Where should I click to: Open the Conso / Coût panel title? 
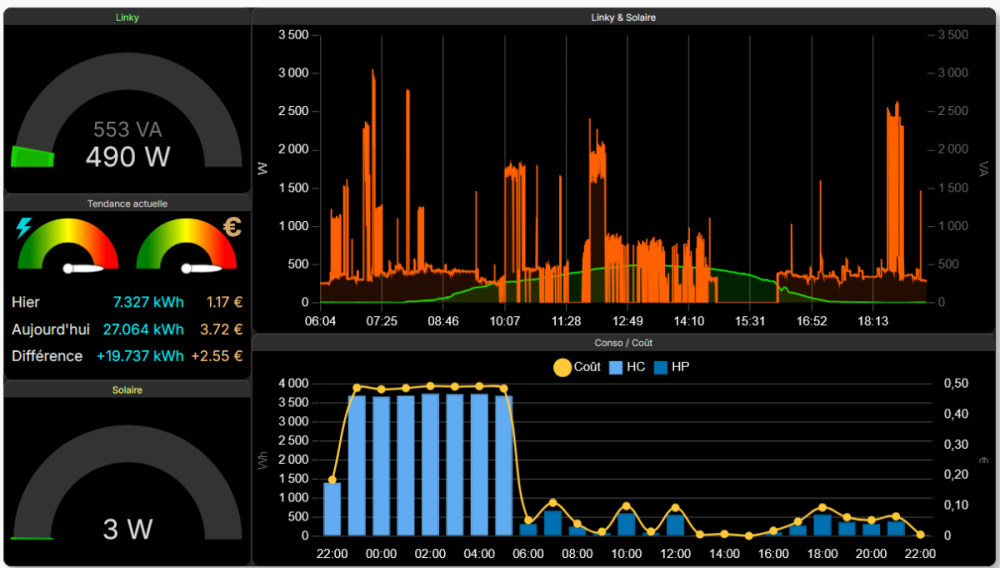[623, 342]
